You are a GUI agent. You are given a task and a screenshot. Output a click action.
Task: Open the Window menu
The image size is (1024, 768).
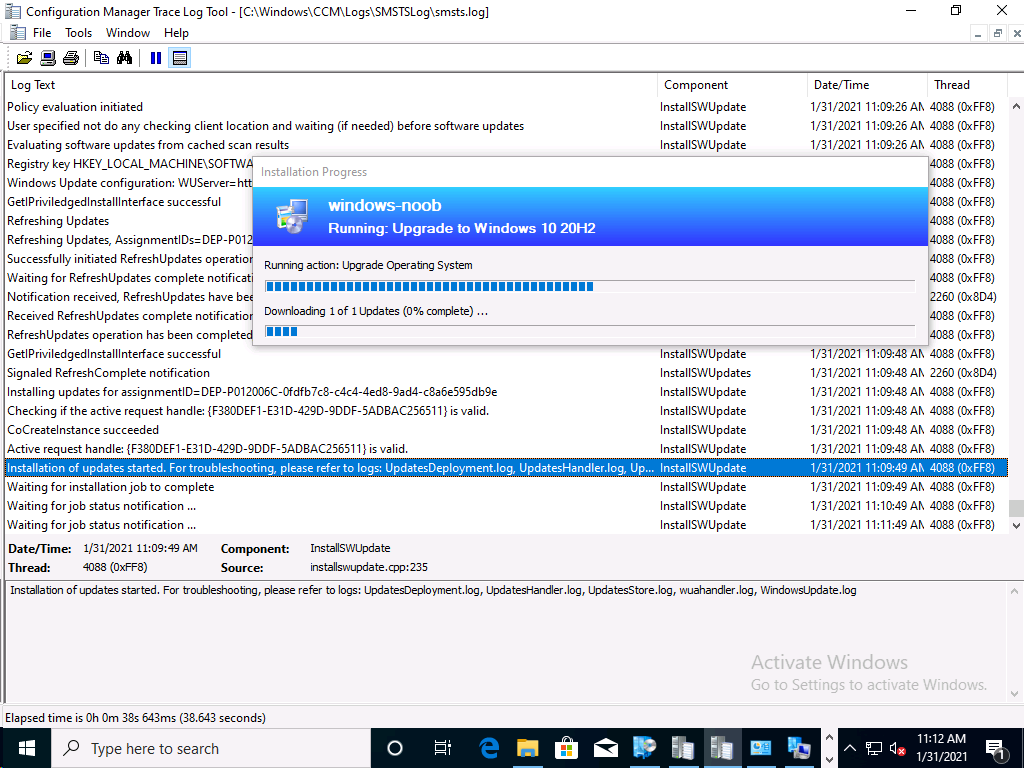click(128, 33)
